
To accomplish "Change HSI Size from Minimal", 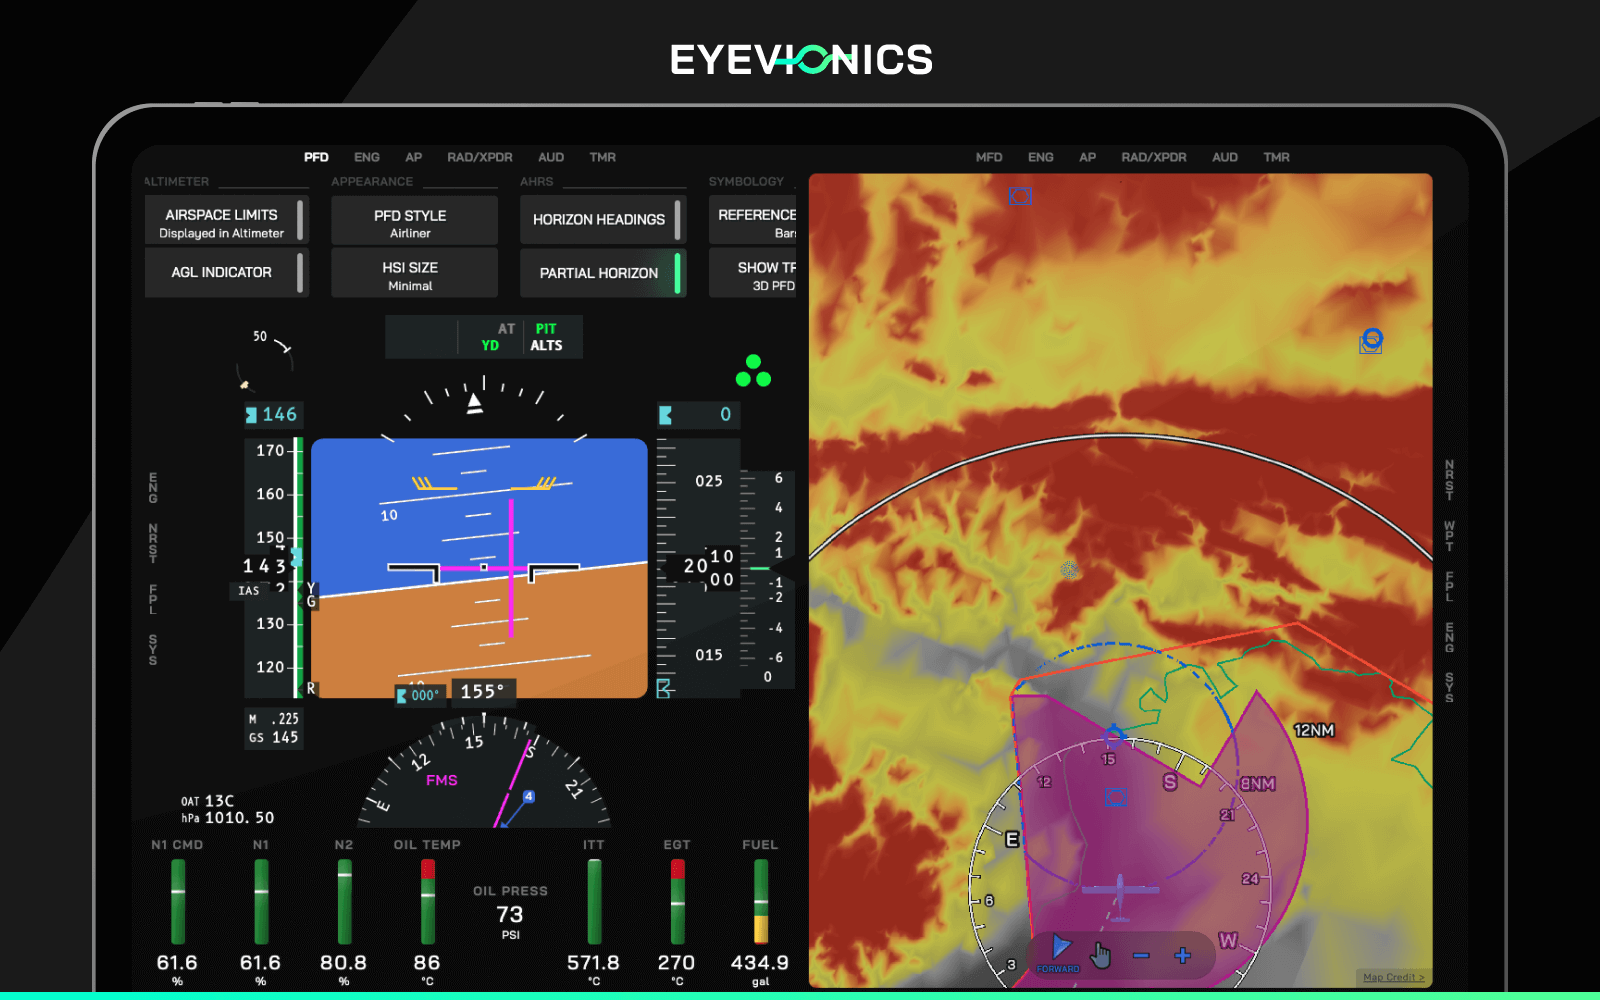I will tap(414, 272).
